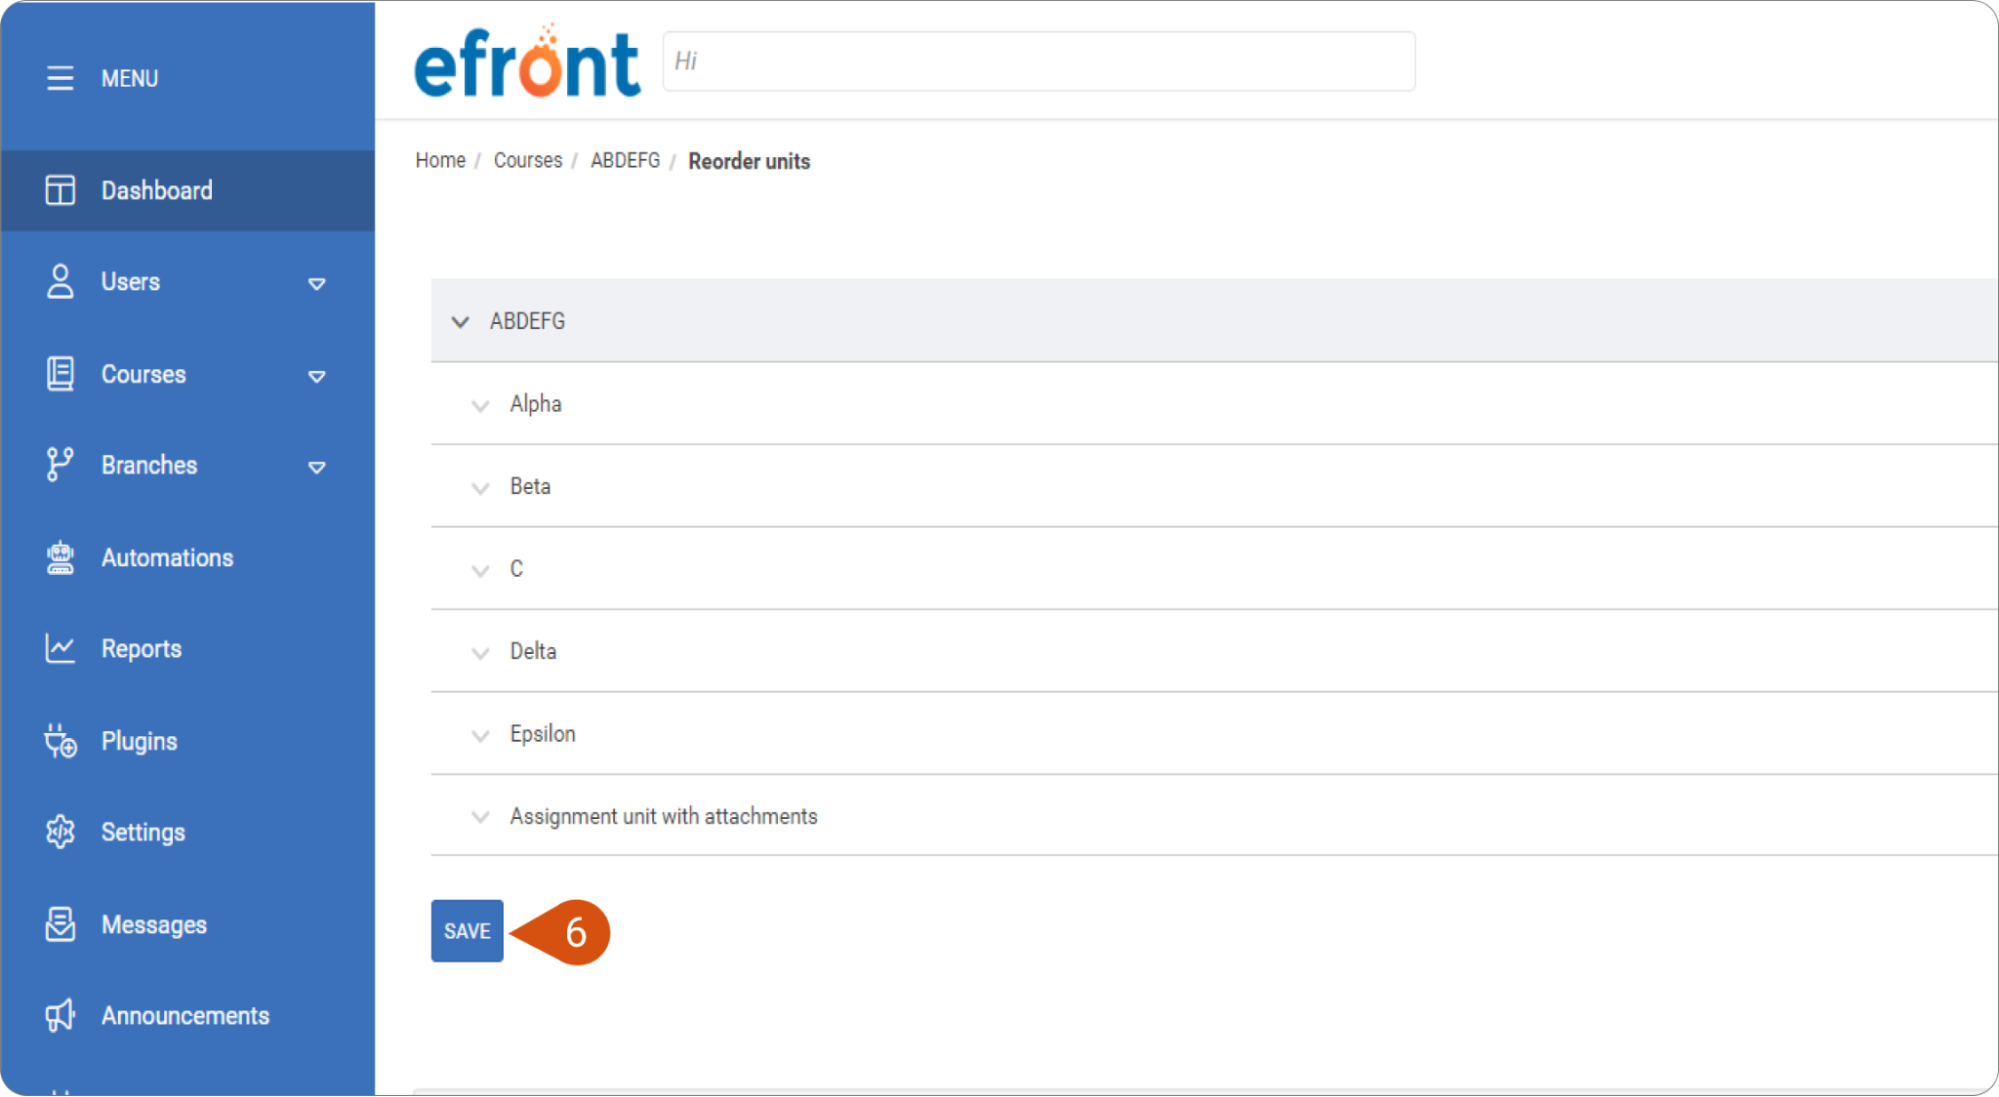The image size is (1999, 1097).
Task: Go to Courses breadcrumb link
Action: pos(527,161)
